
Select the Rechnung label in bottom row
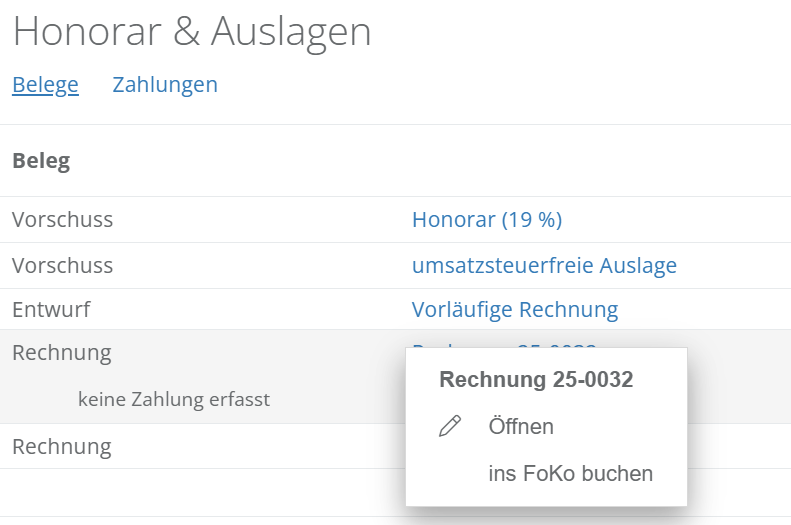pos(62,446)
